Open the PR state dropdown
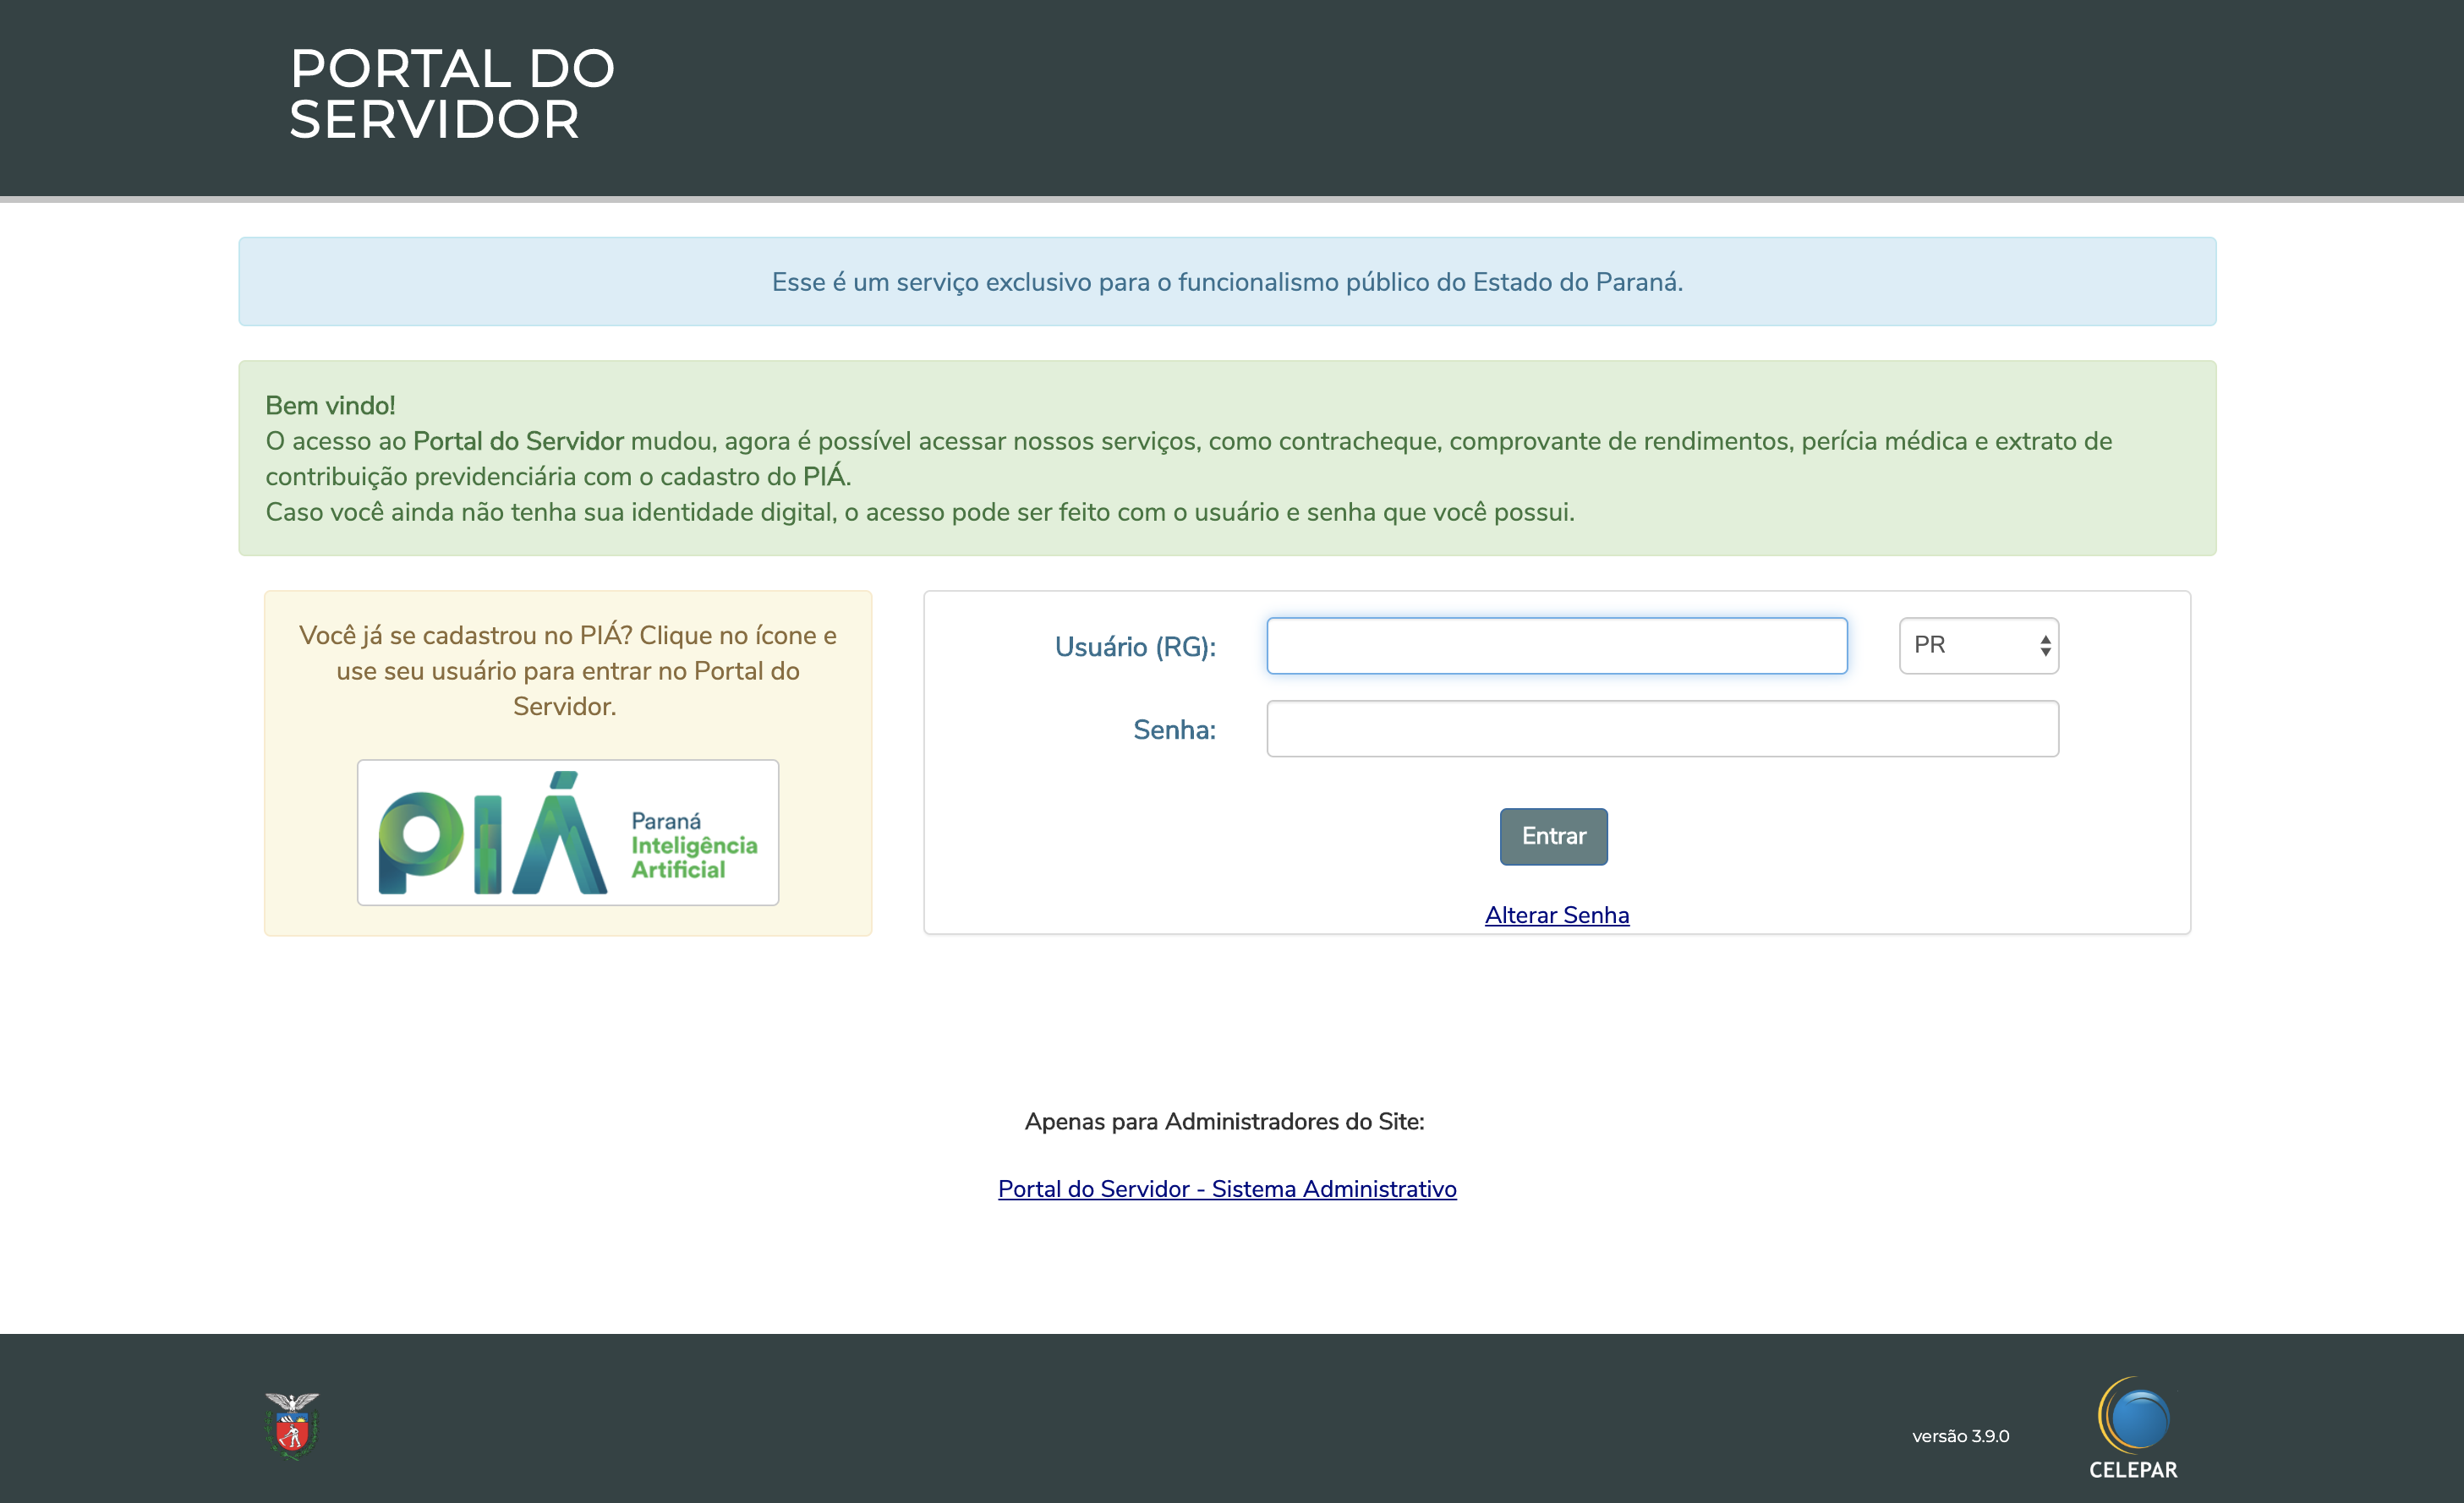The image size is (2464, 1503). pyautogui.click(x=1979, y=646)
